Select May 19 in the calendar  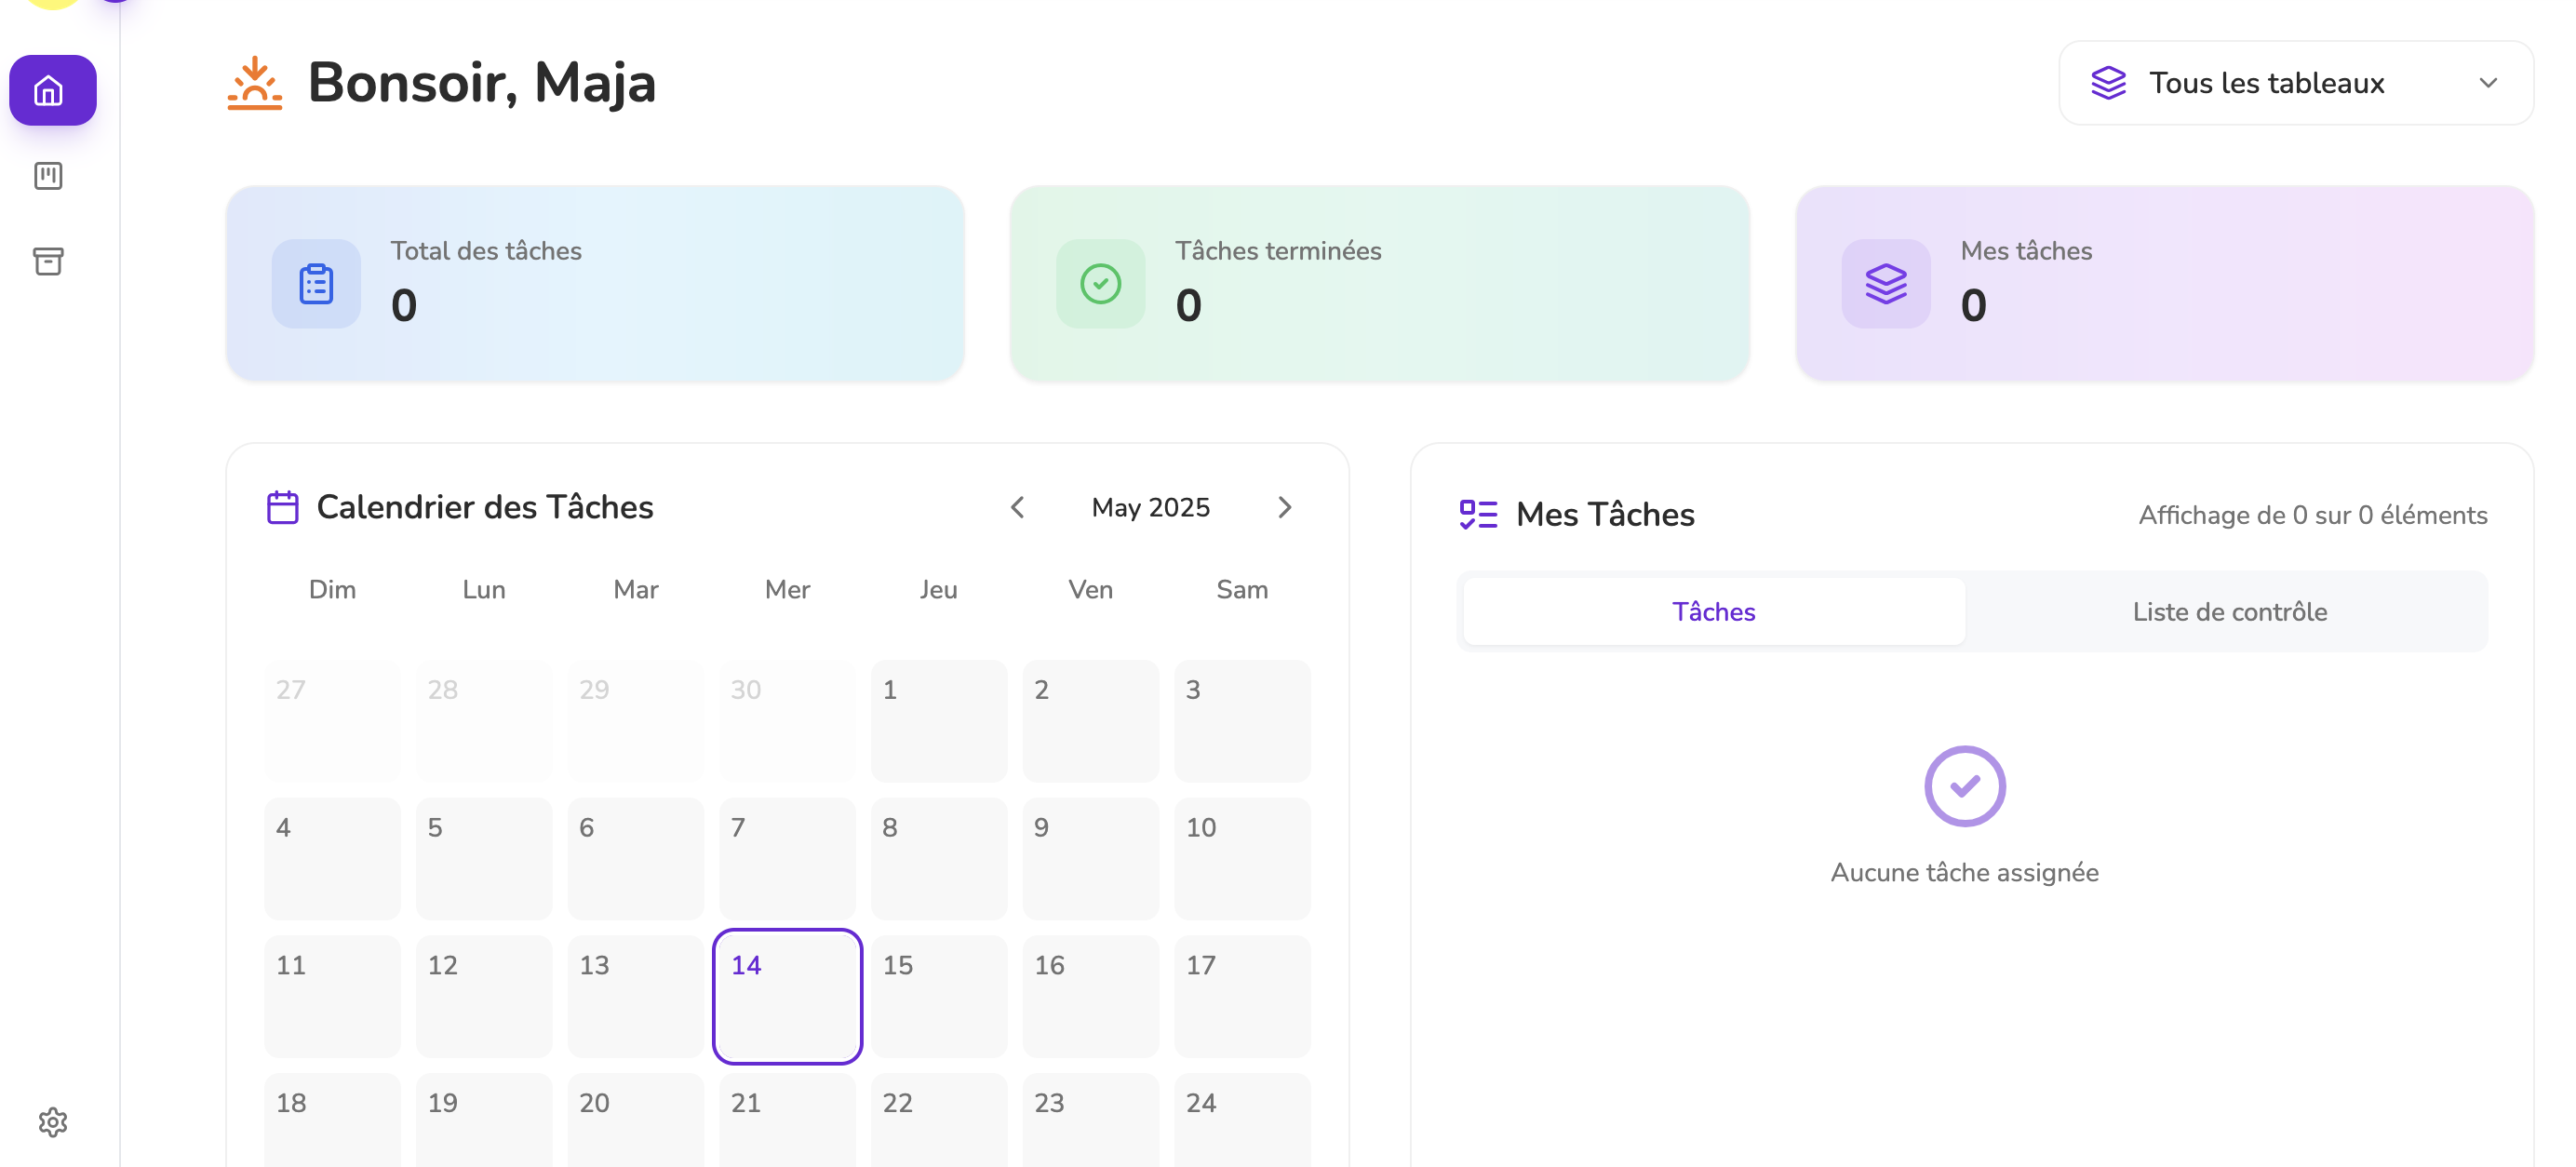click(x=484, y=1120)
